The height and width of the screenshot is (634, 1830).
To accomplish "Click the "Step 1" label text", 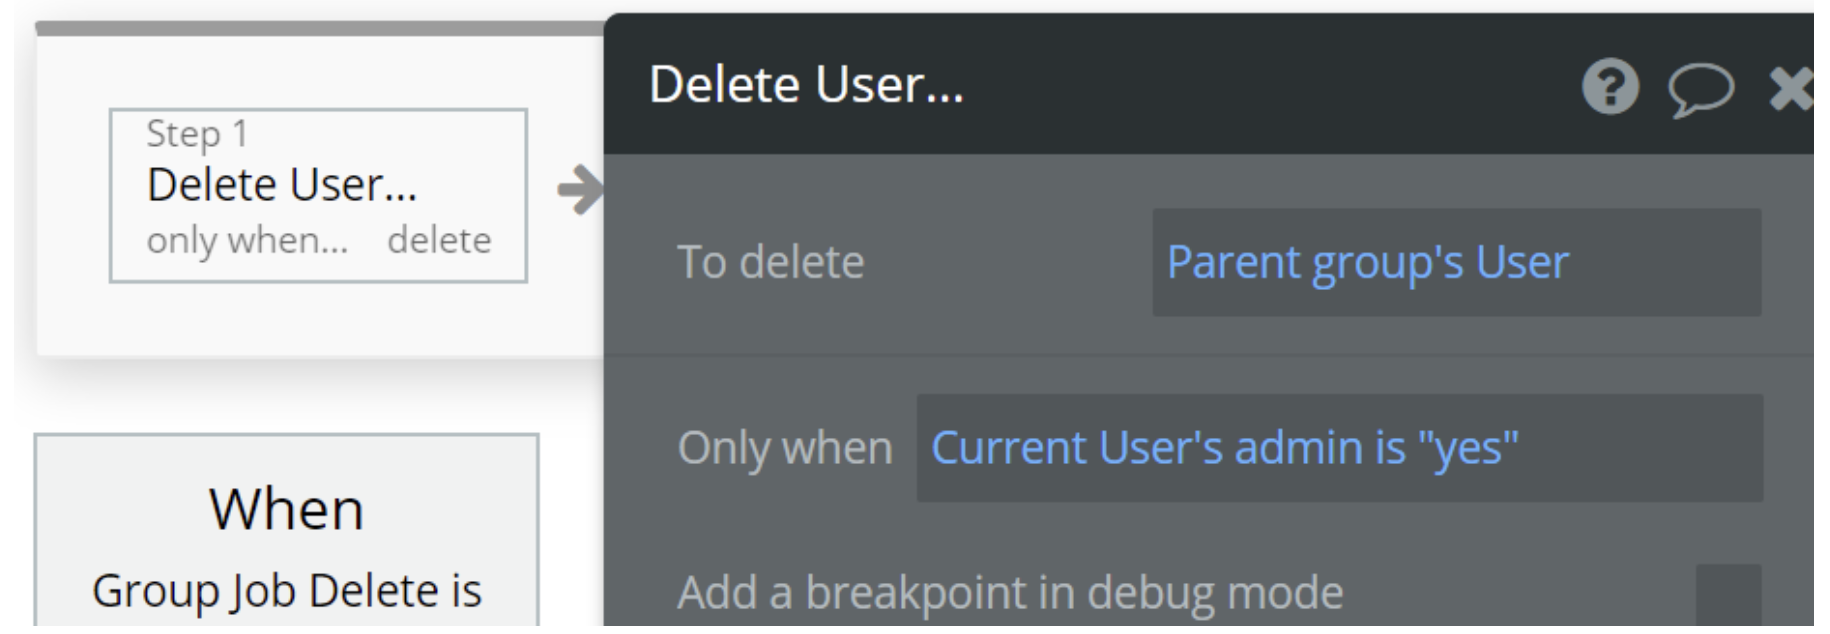I will 197,134.
